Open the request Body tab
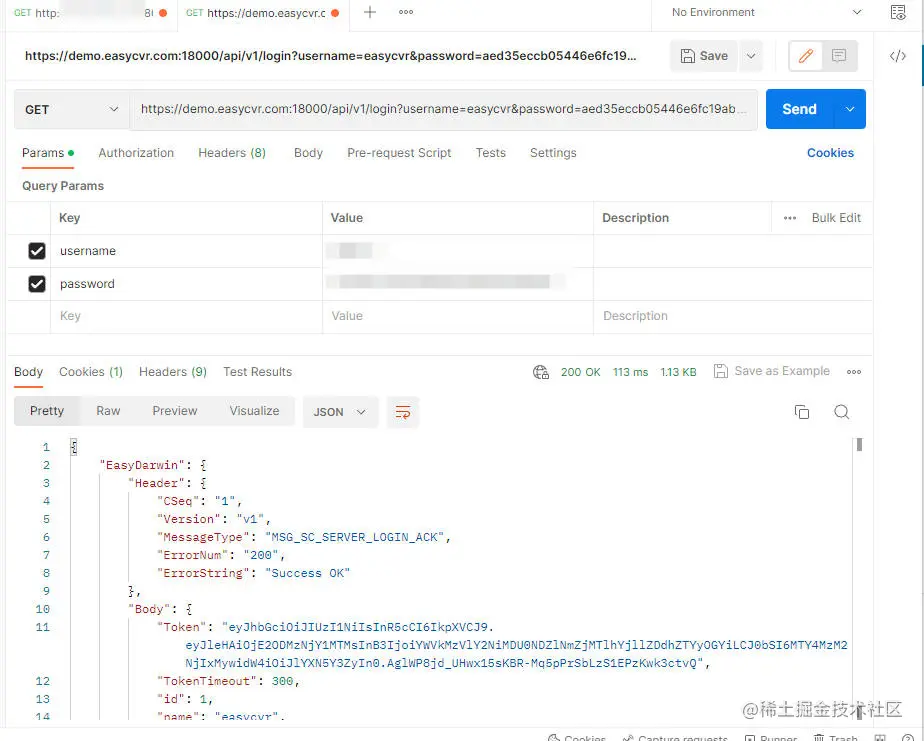The width and height of the screenshot is (924, 741). coord(308,153)
